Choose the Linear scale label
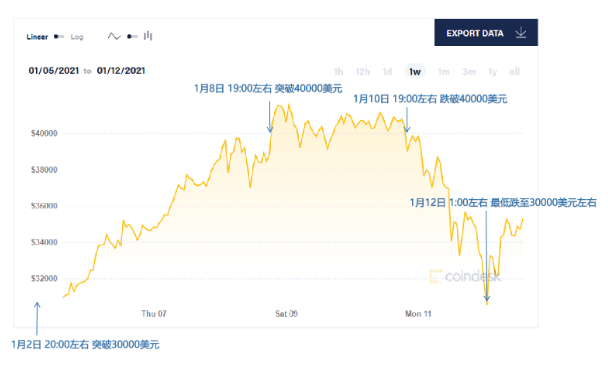608x365 pixels. point(37,36)
